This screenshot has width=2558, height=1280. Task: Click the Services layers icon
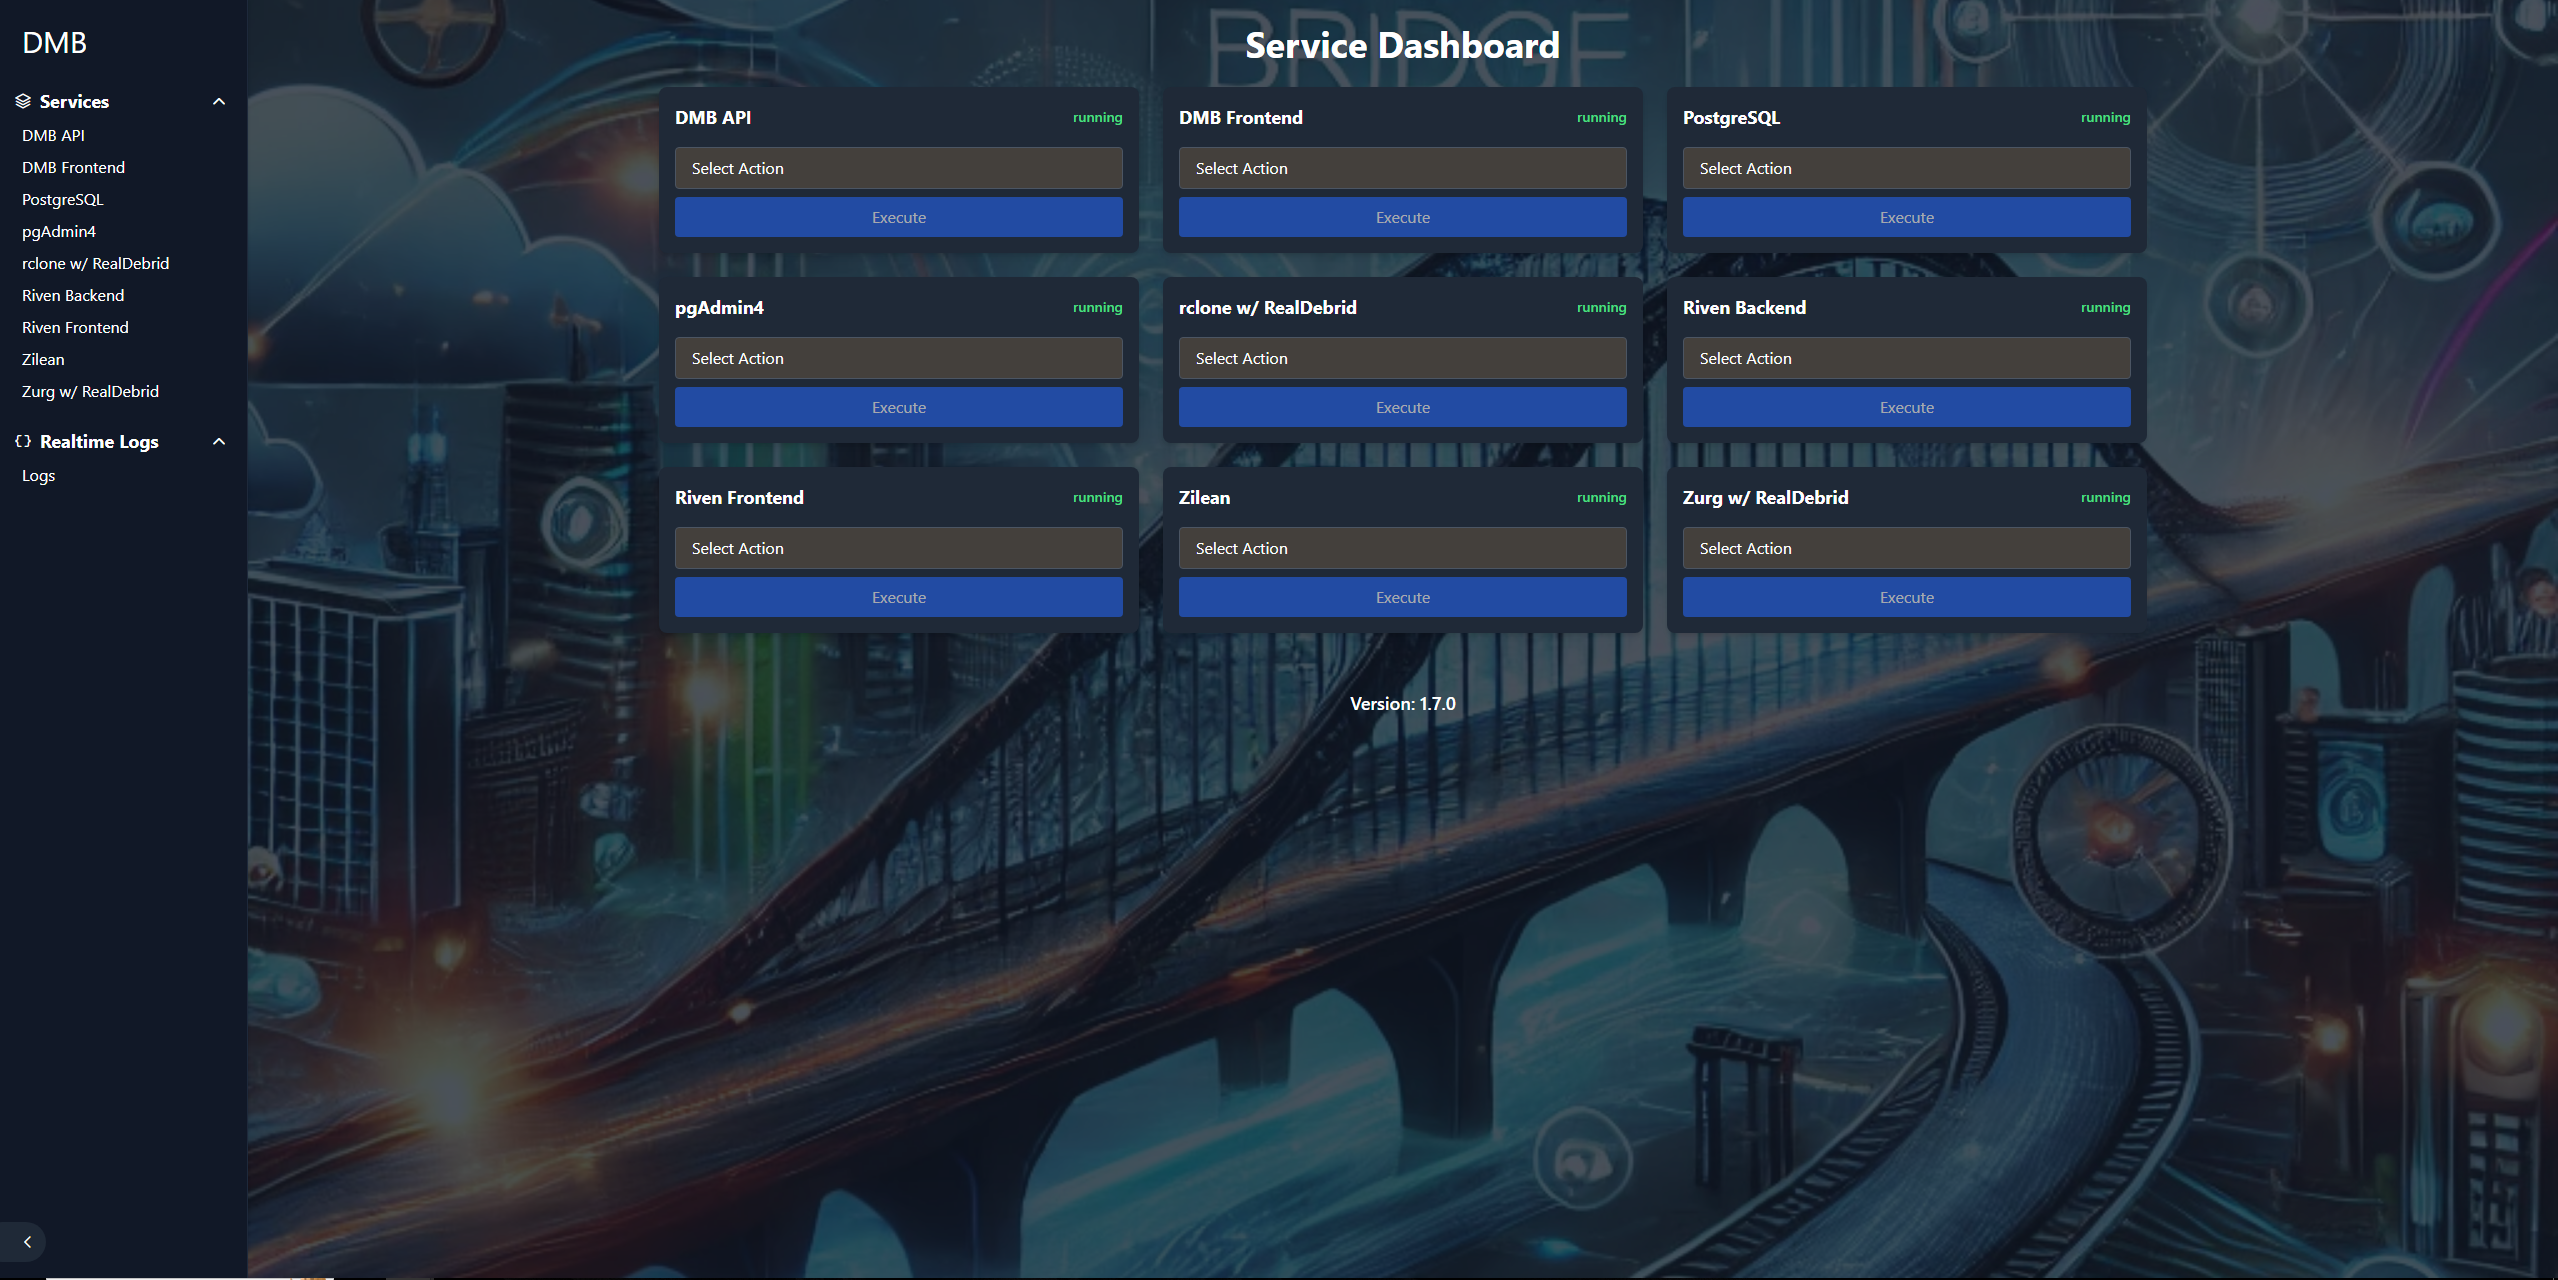[23, 101]
